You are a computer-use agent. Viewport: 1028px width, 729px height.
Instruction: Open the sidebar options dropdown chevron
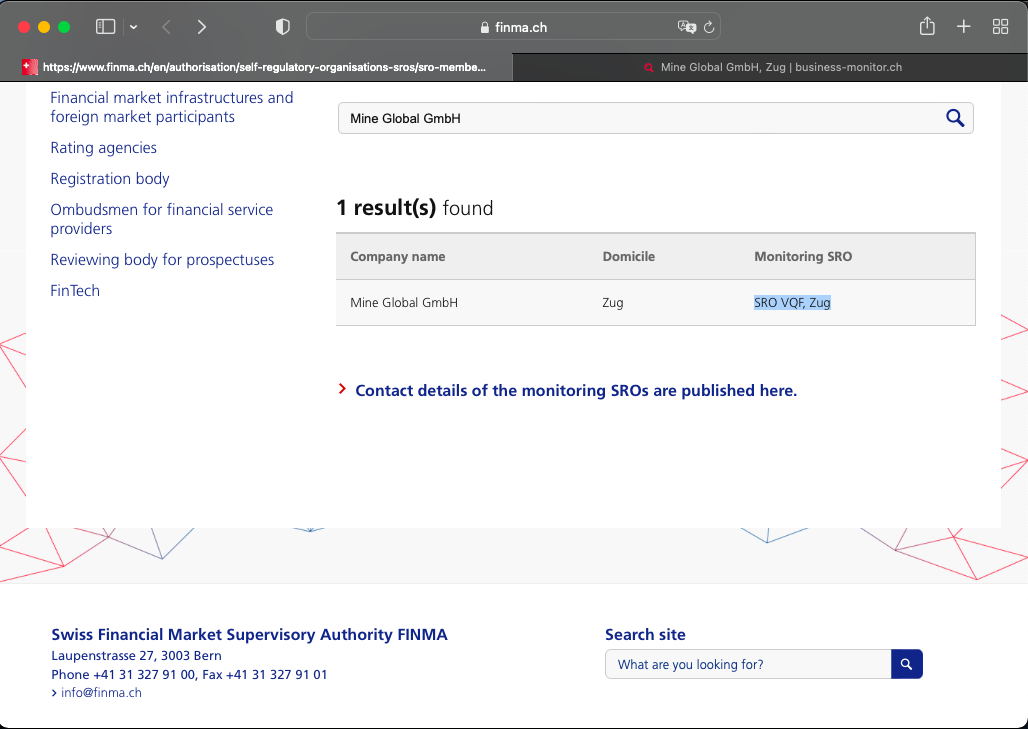[134, 27]
